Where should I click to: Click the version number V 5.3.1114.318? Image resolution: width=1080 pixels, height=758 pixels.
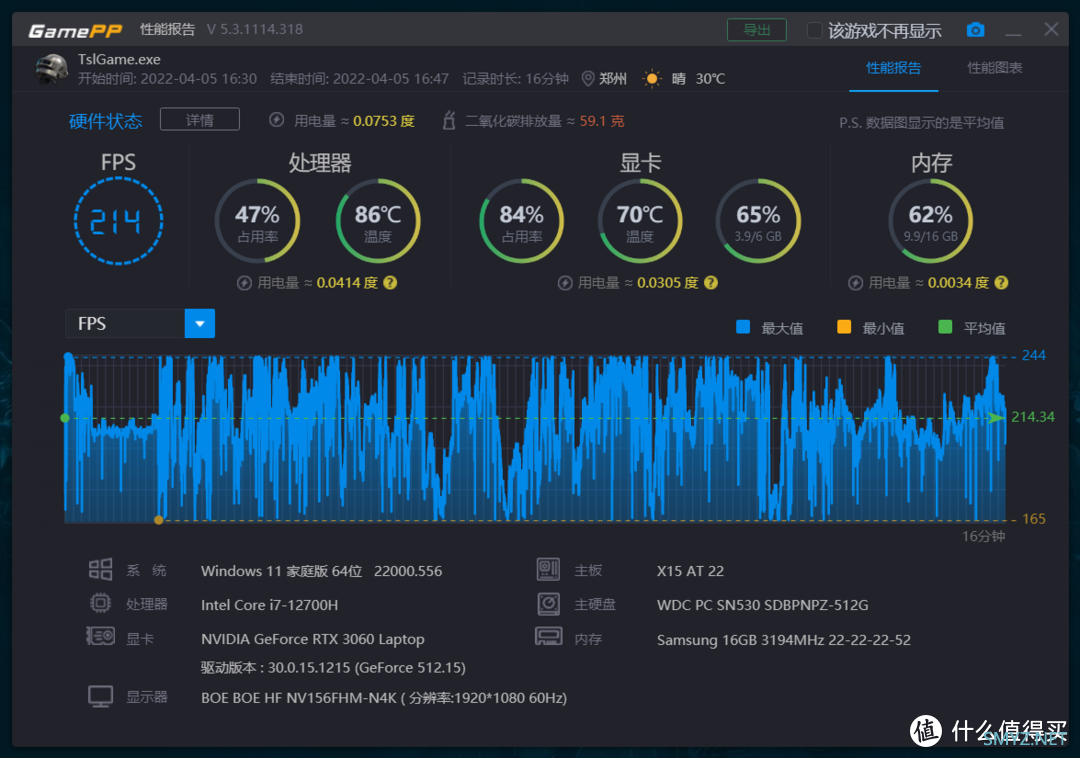click(255, 30)
